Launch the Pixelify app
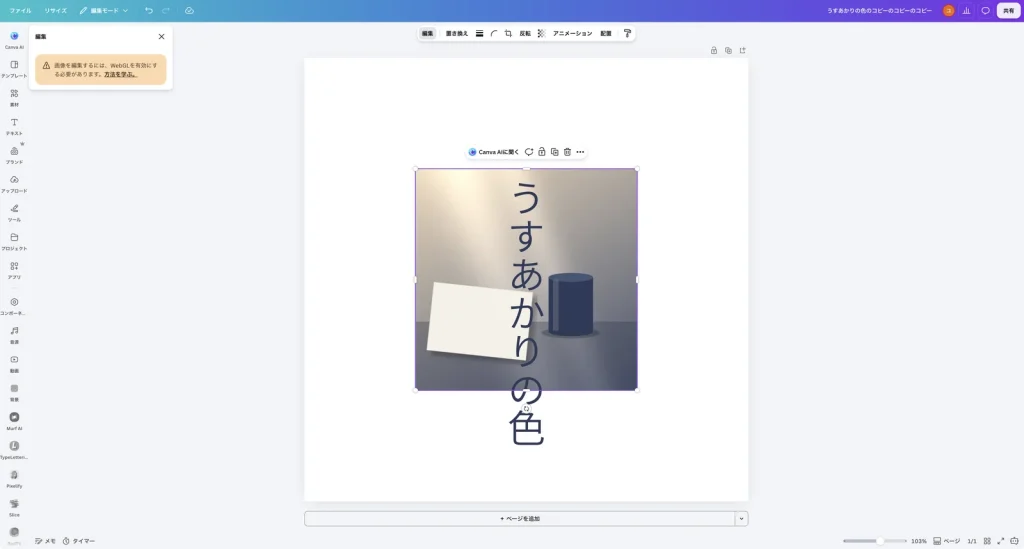 pyautogui.click(x=14, y=478)
